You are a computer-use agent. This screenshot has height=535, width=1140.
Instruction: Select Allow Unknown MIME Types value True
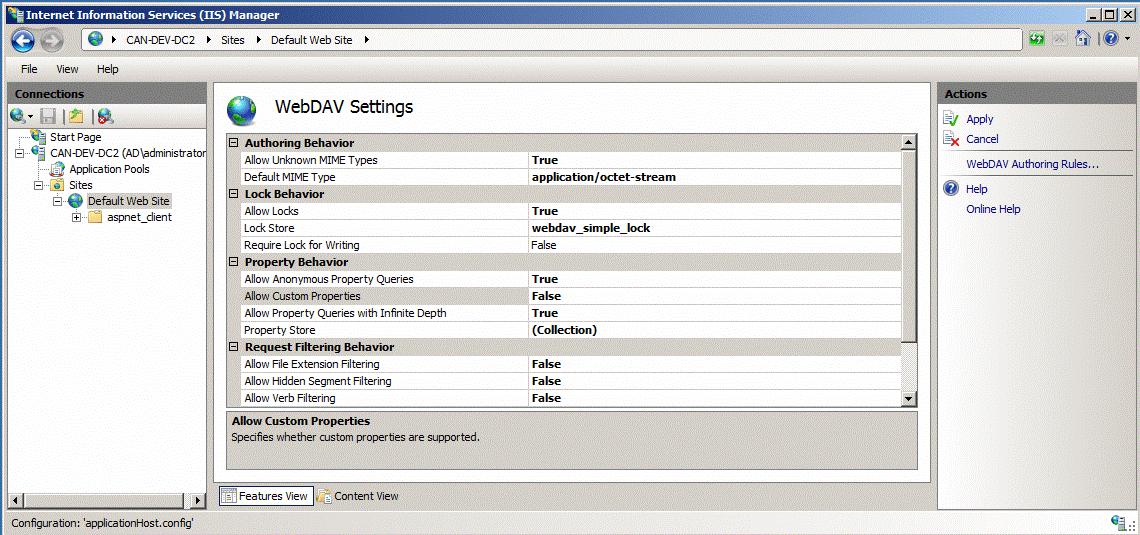[715, 160]
